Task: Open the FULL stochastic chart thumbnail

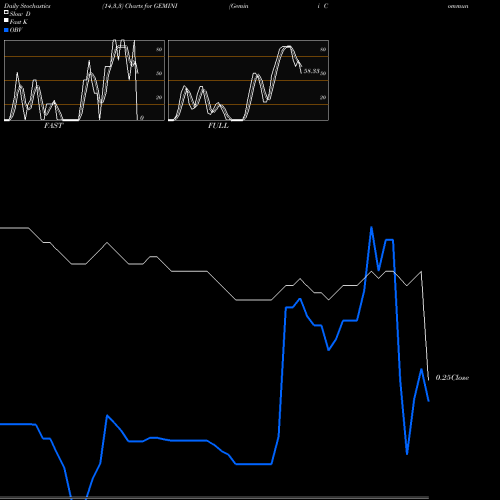Action: click(x=248, y=80)
